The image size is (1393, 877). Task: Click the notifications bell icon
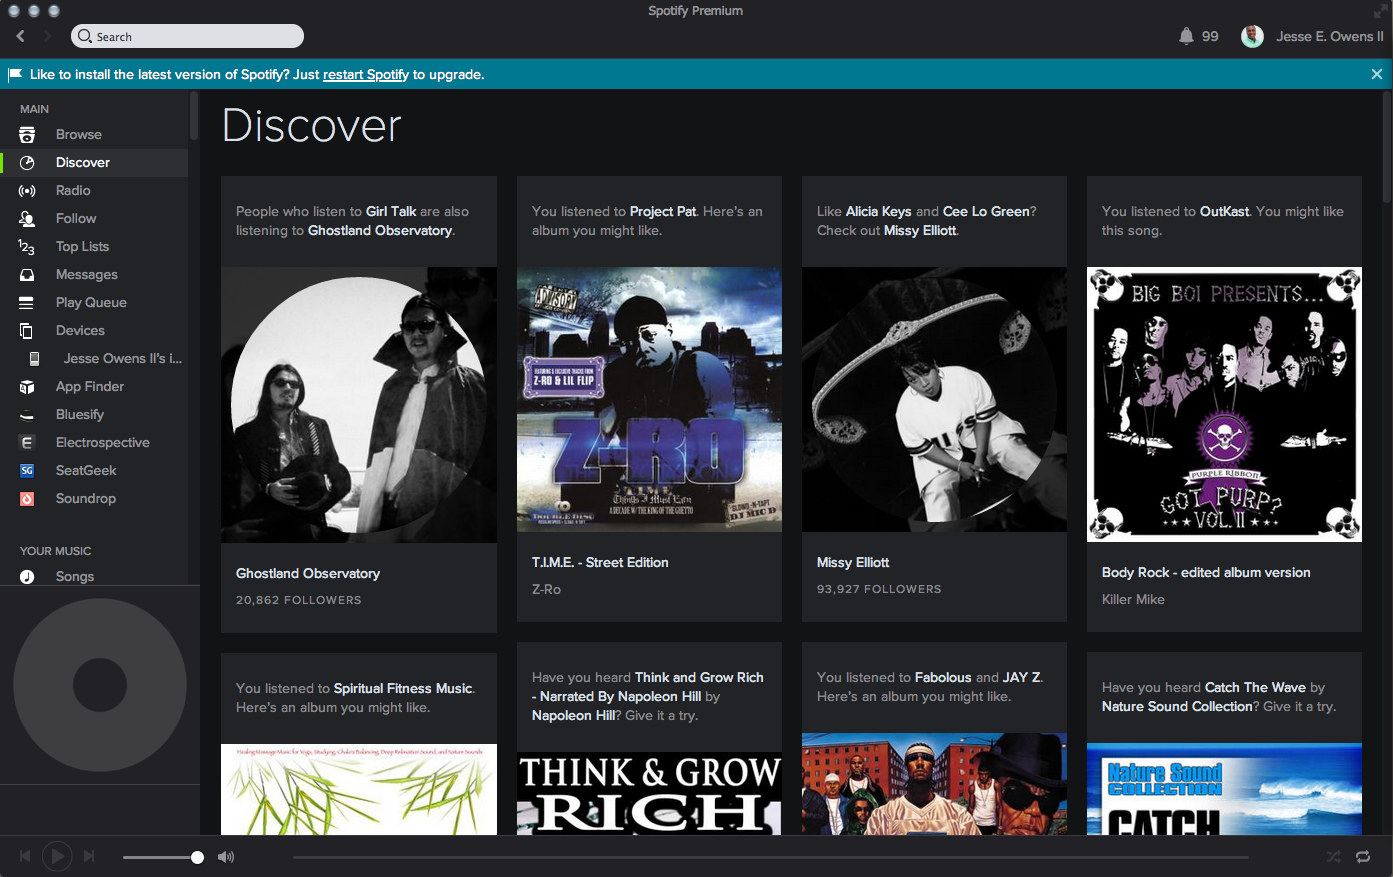pyautogui.click(x=1186, y=36)
